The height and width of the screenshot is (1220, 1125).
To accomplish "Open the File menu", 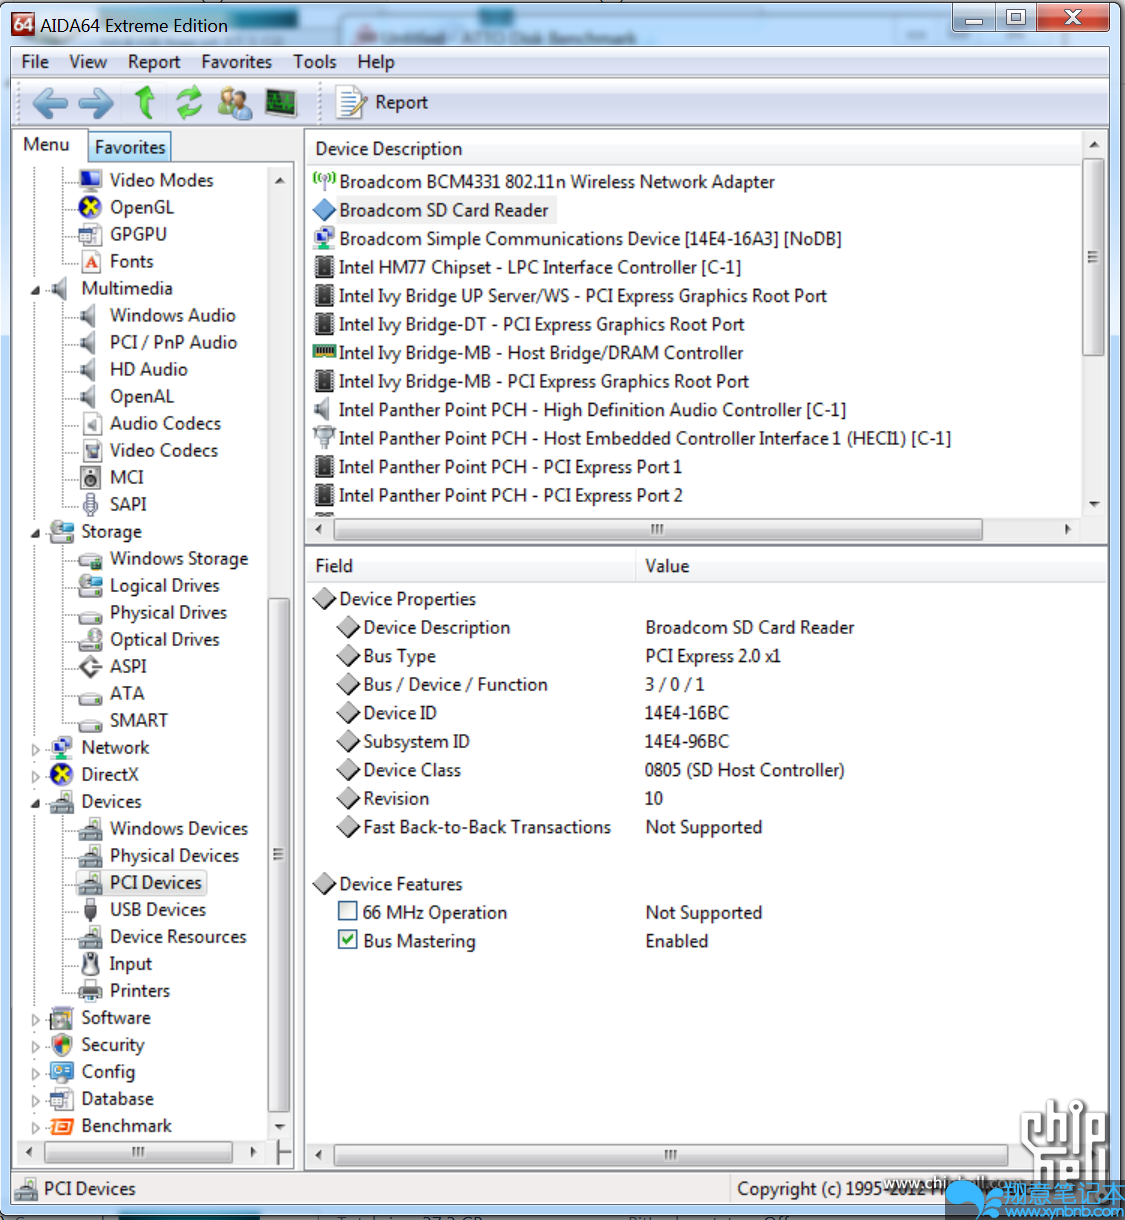I will (35, 62).
